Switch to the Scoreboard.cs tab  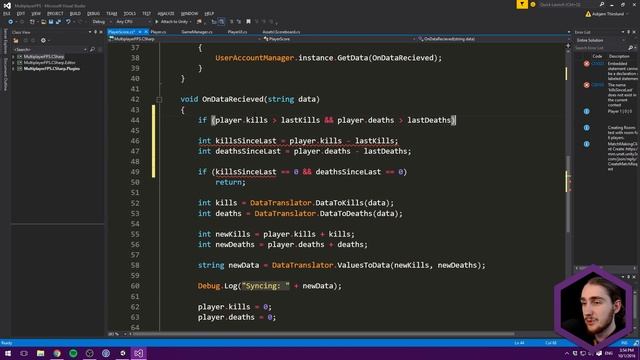point(281,32)
